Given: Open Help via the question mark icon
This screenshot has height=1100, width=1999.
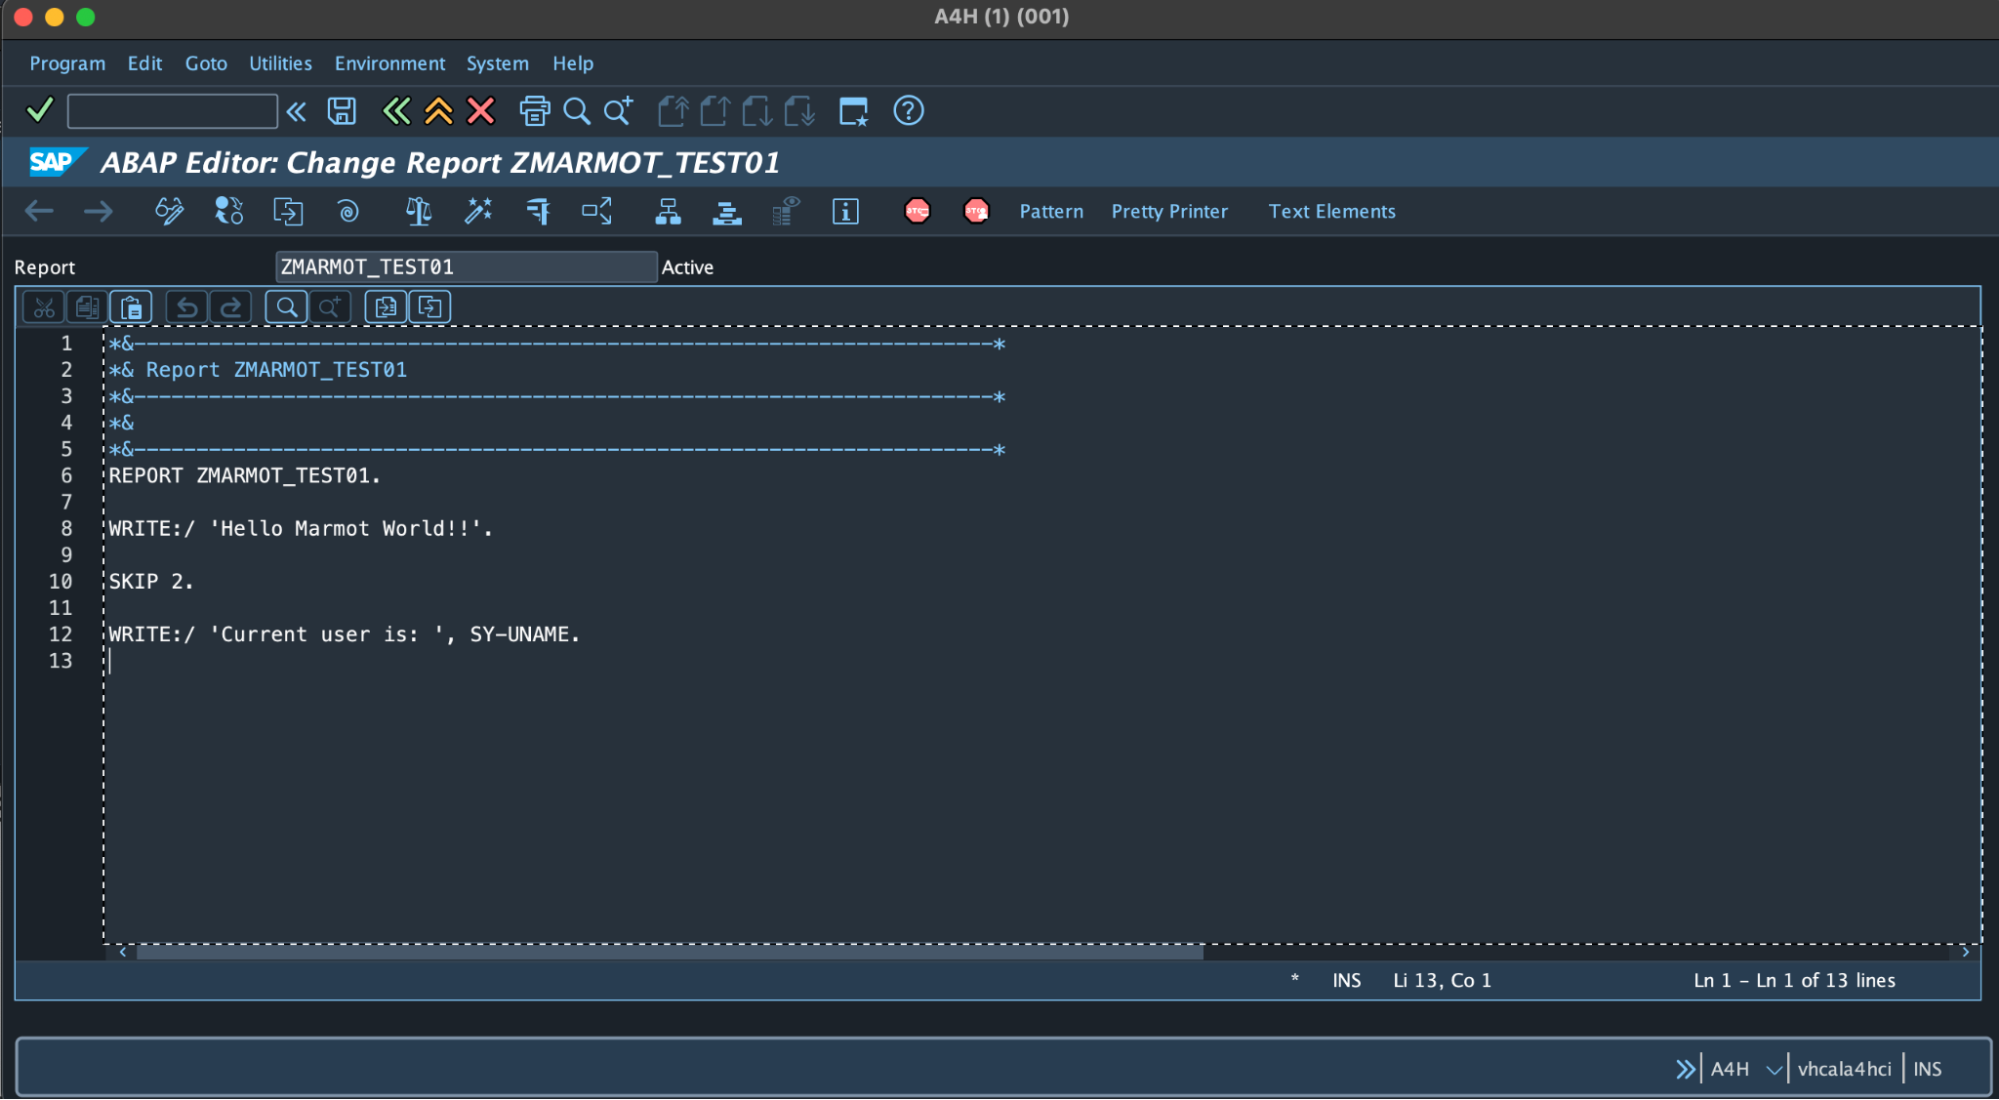Looking at the screenshot, I should click(x=908, y=111).
